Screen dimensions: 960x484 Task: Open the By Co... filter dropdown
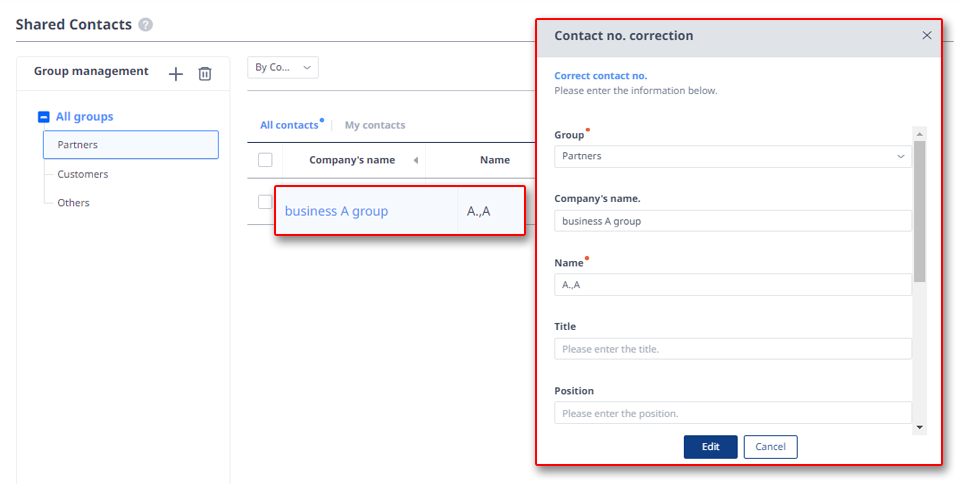click(x=283, y=67)
